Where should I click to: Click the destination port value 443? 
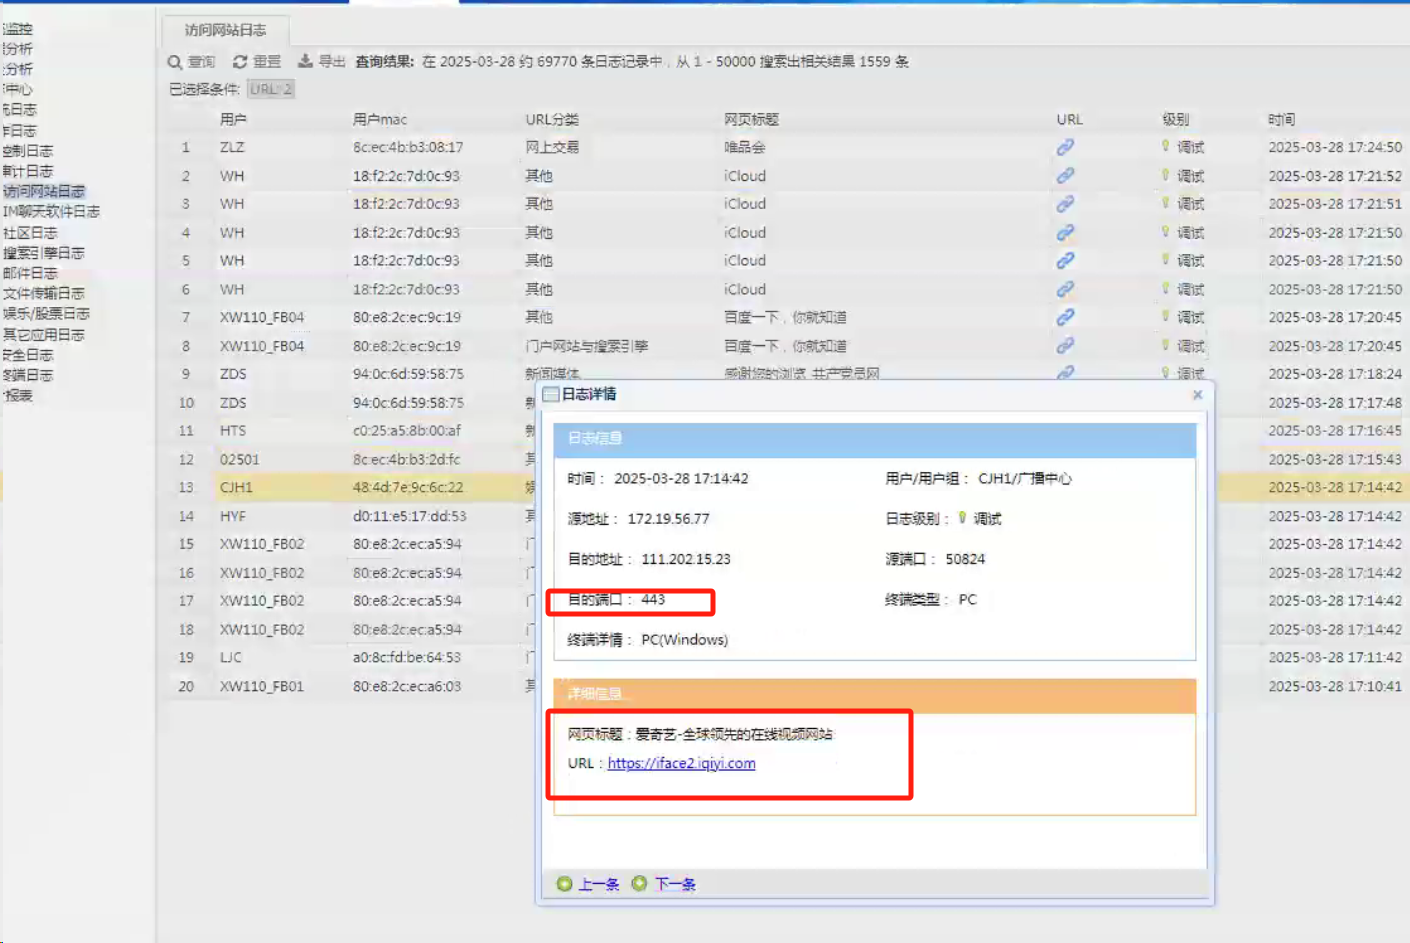coord(653,600)
